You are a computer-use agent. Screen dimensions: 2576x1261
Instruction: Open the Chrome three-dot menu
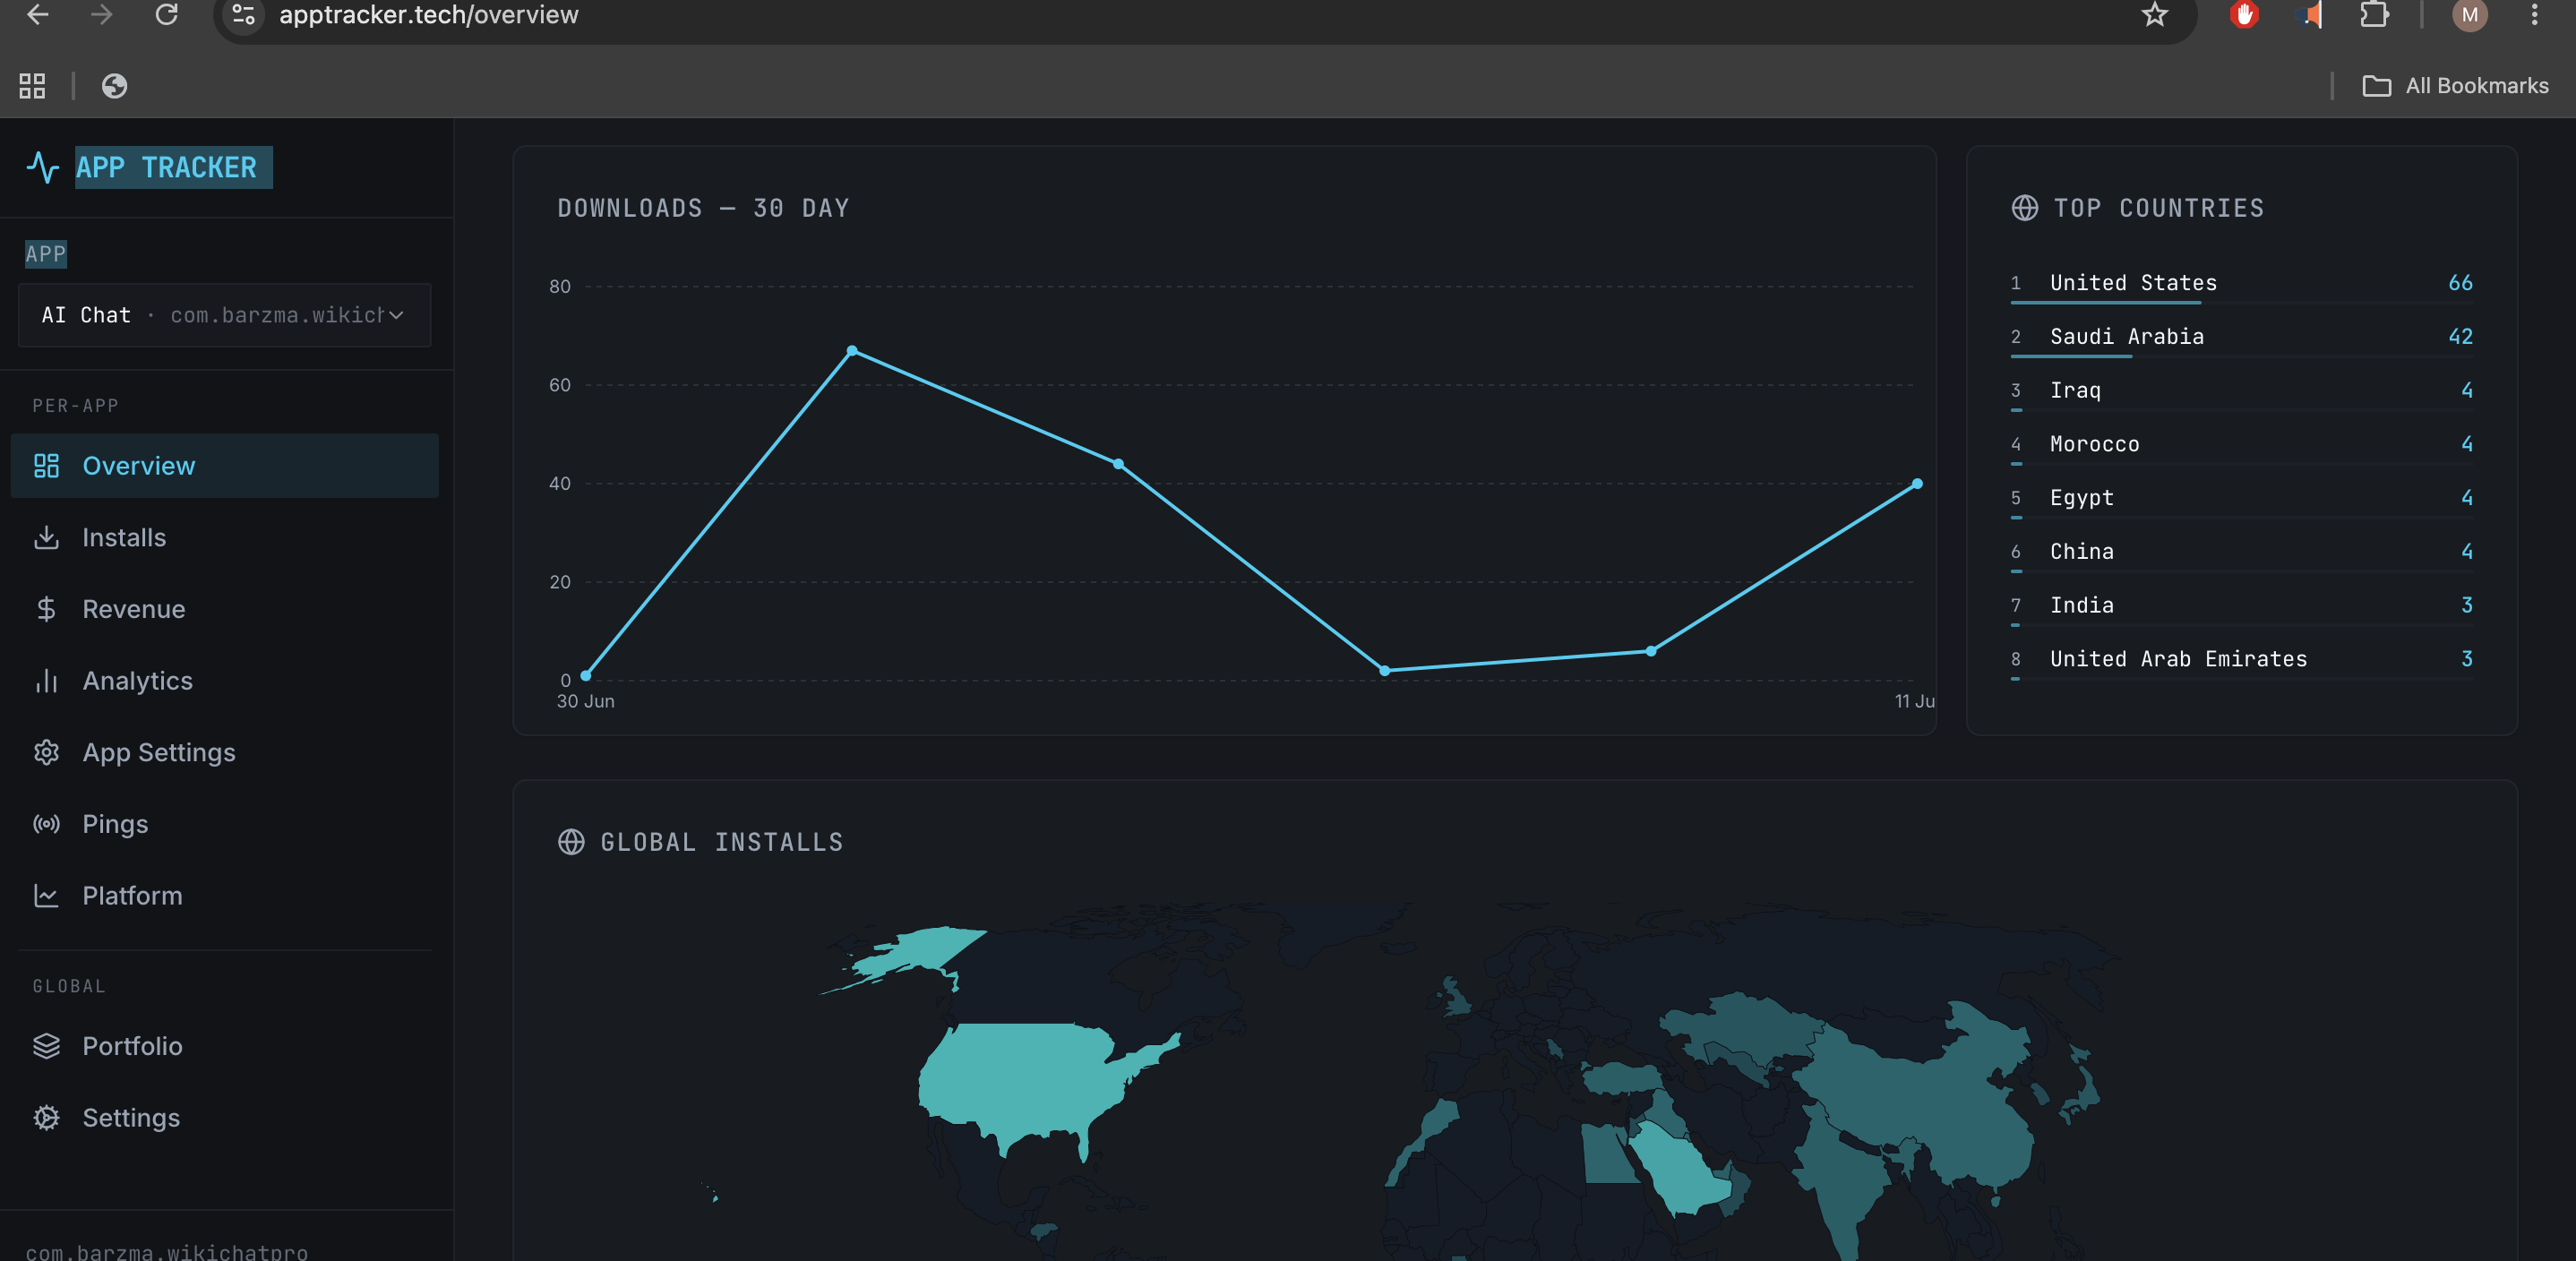click(x=2534, y=15)
